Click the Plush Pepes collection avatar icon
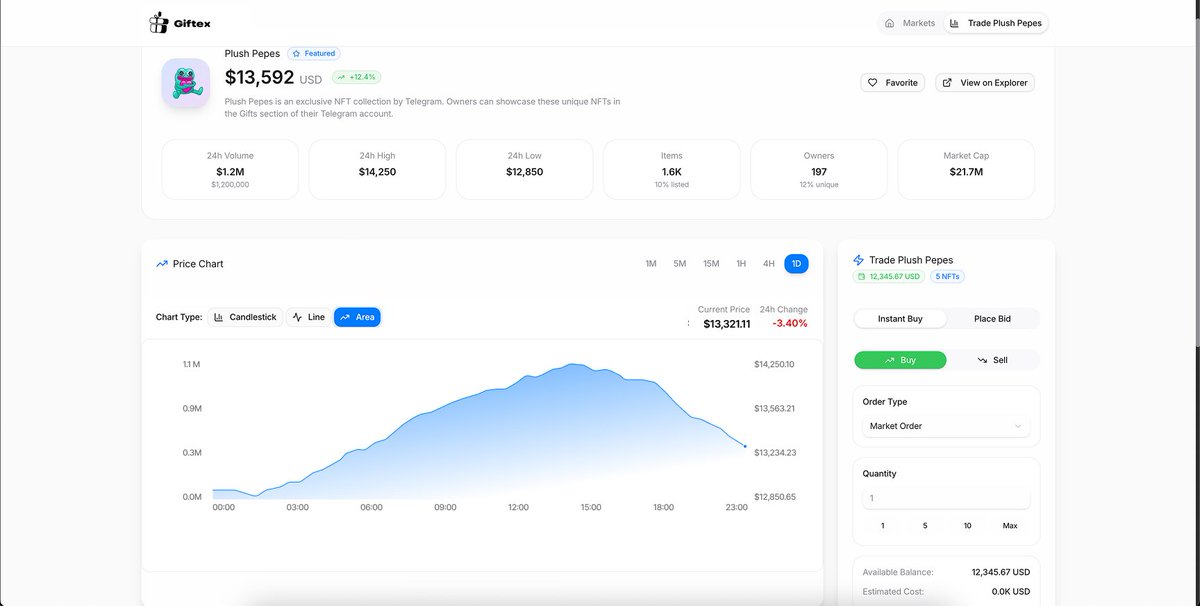This screenshot has height=606, width=1200. pos(185,82)
